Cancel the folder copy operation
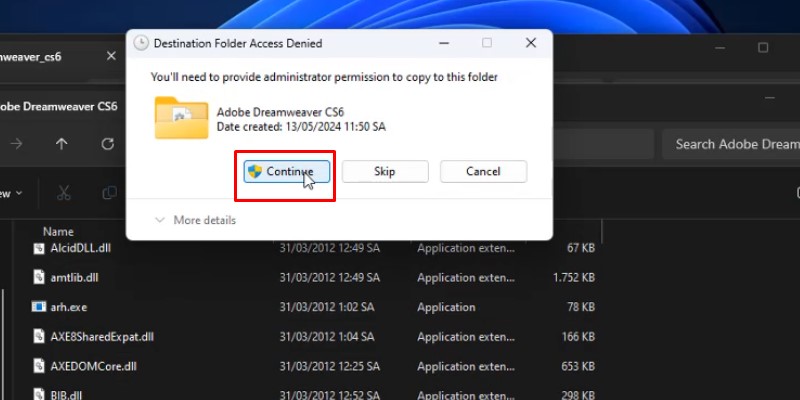The width and height of the screenshot is (800, 400). coord(483,172)
